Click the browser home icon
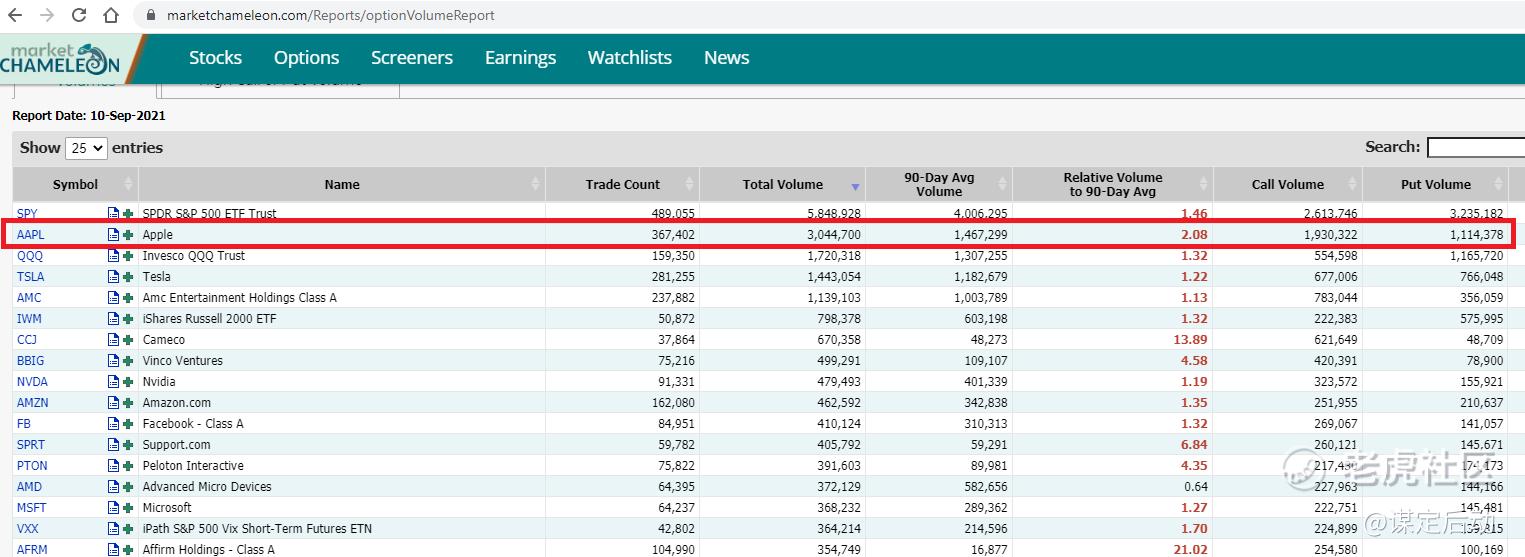 click(x=111, y=16)
